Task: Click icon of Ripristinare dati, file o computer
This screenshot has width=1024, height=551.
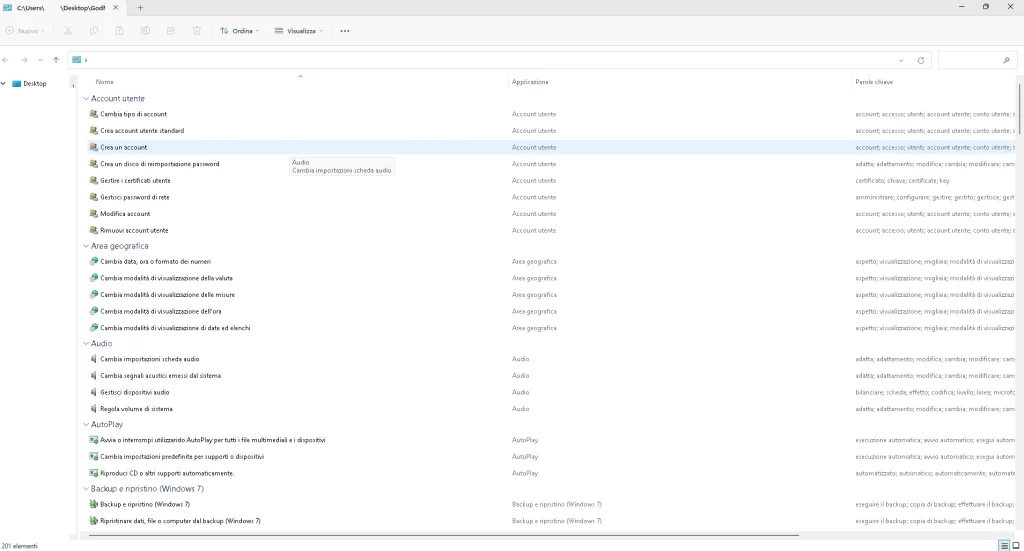Action: coord(93,521)
